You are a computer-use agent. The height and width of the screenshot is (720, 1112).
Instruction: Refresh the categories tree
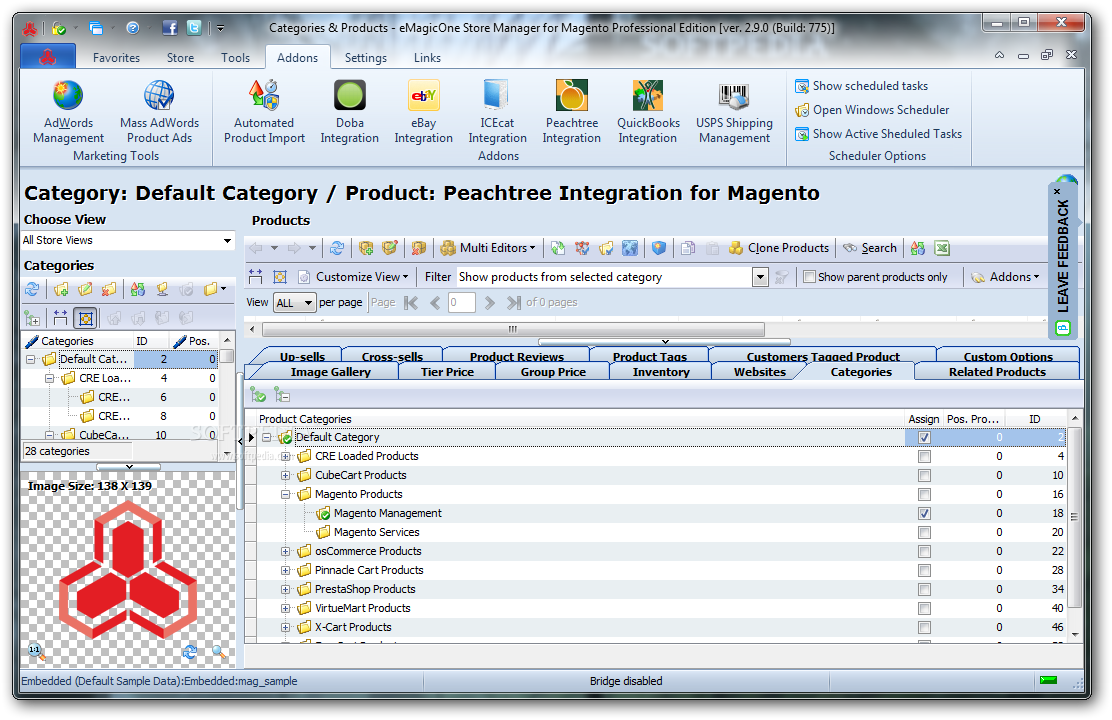pyautogui.click(x=32, y=289)
